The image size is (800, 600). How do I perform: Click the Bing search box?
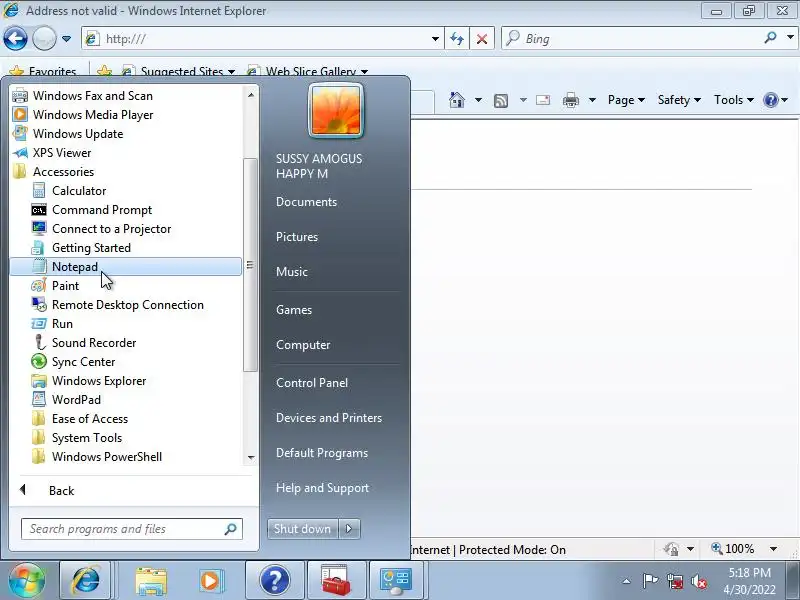[632, 39]
